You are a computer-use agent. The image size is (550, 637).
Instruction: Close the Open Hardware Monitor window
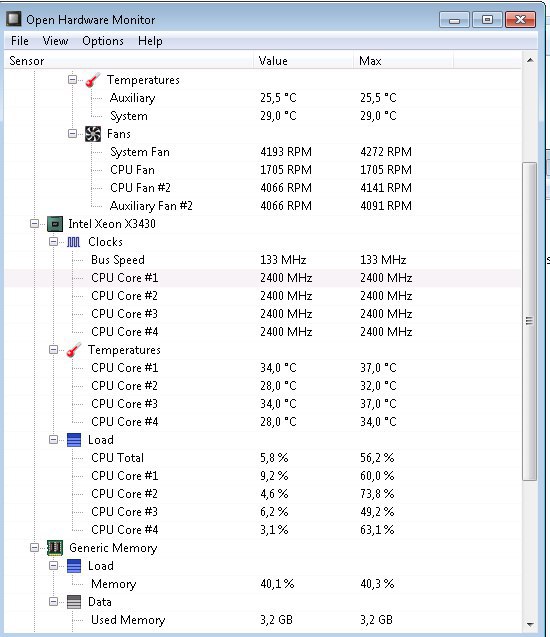click(520, 20)
